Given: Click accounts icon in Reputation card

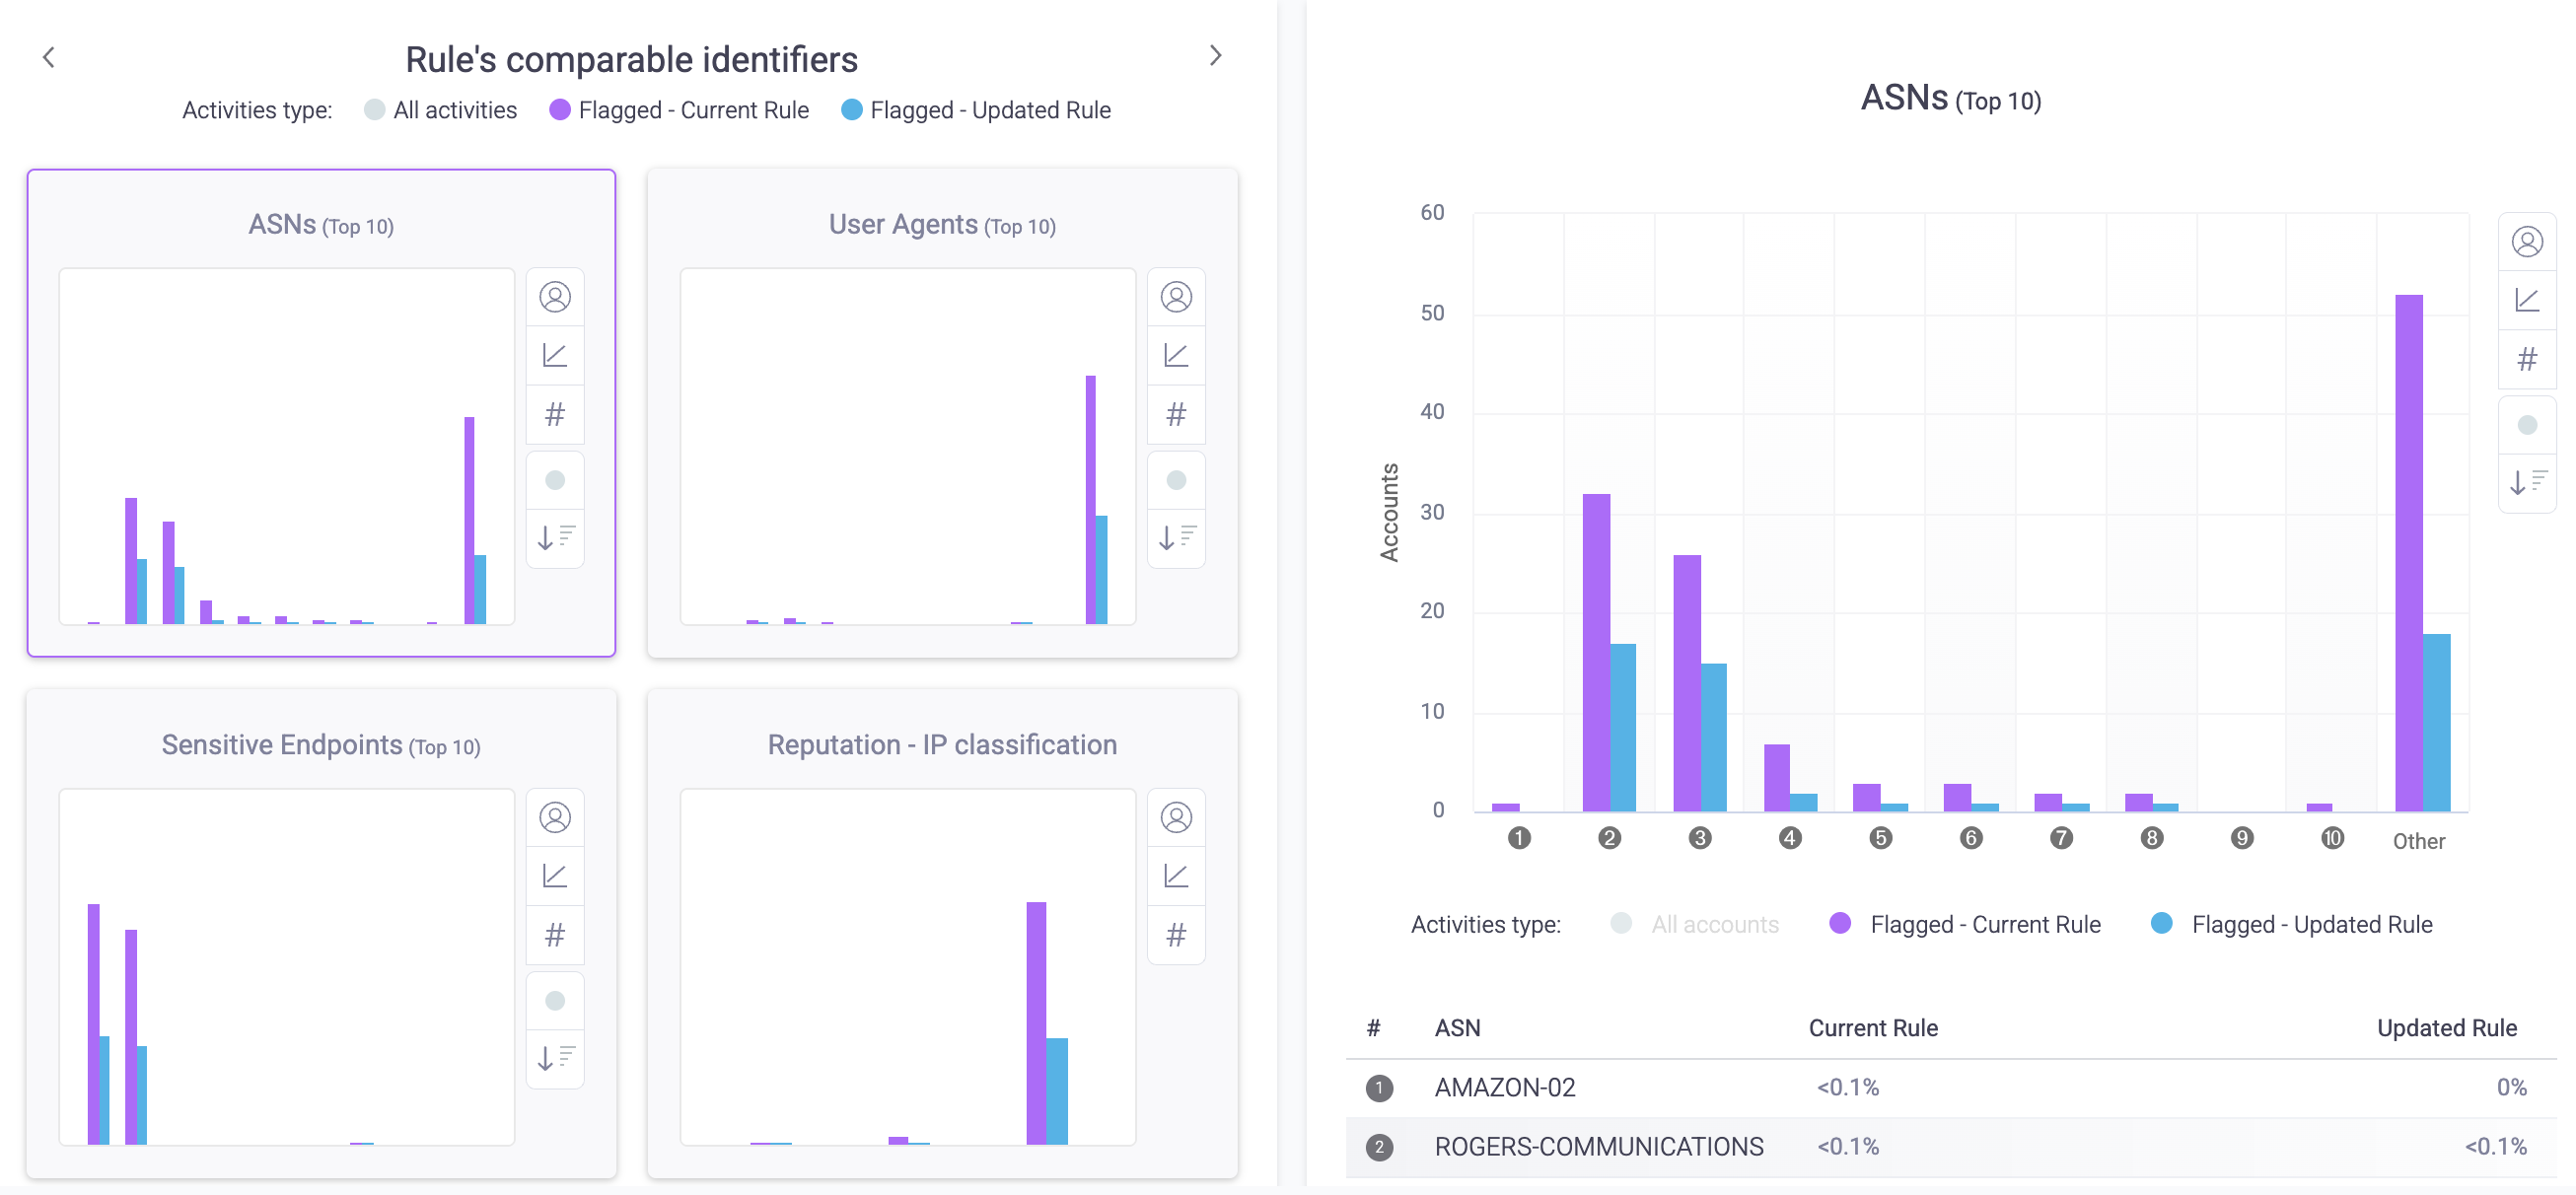Looking at the screenshot, I should 1176,818.
